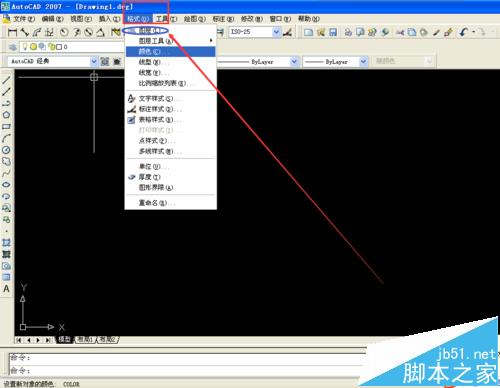Image resolution: width=500 pixels, height=388 pixels.
Task: Expand the AutoCAD 经典 workspace dropdown
Action: (x=94, y=62)
